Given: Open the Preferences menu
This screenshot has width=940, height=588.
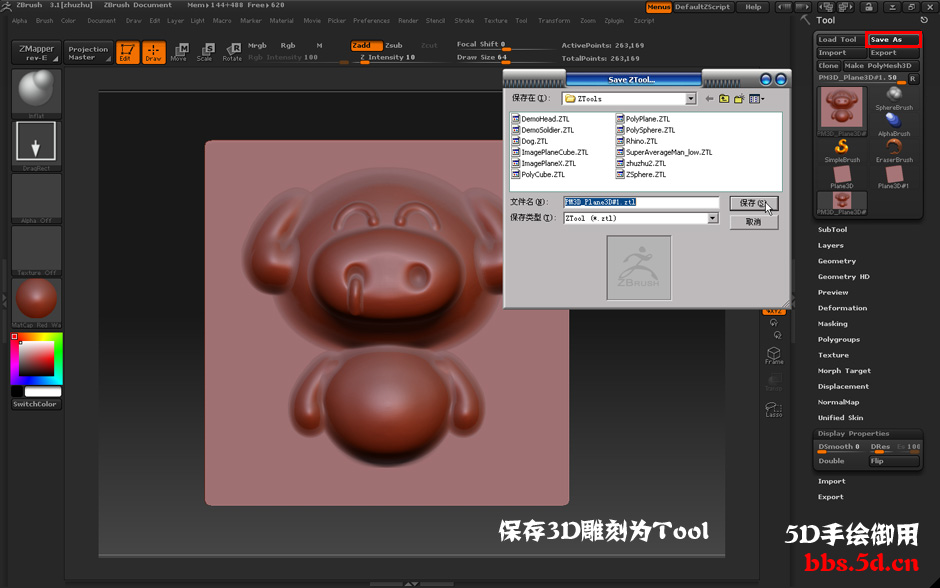Looking at the screenshot, I should (371, 21).
